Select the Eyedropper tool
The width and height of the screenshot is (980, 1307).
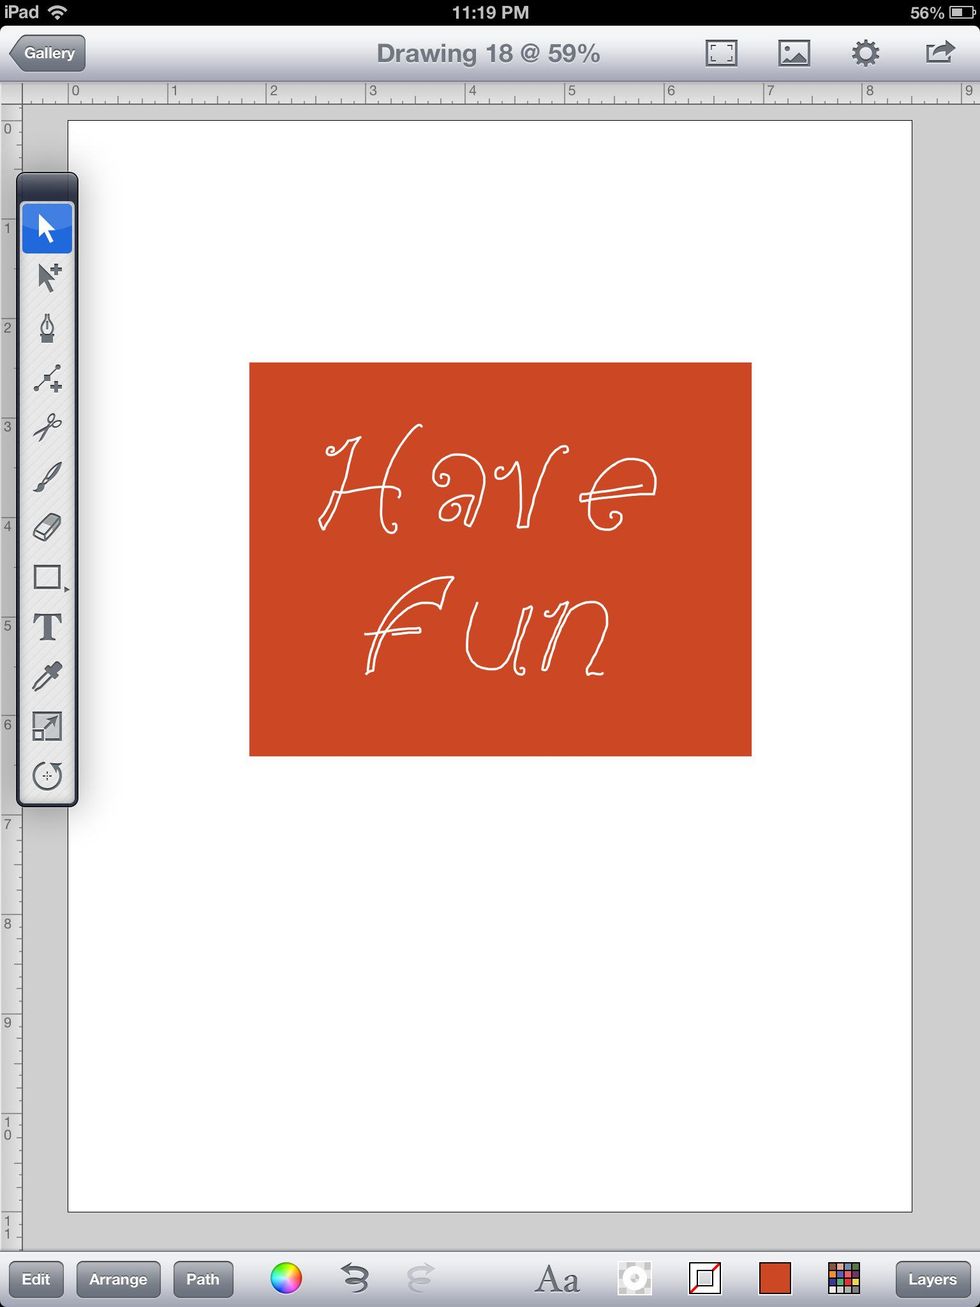[47, 677]
